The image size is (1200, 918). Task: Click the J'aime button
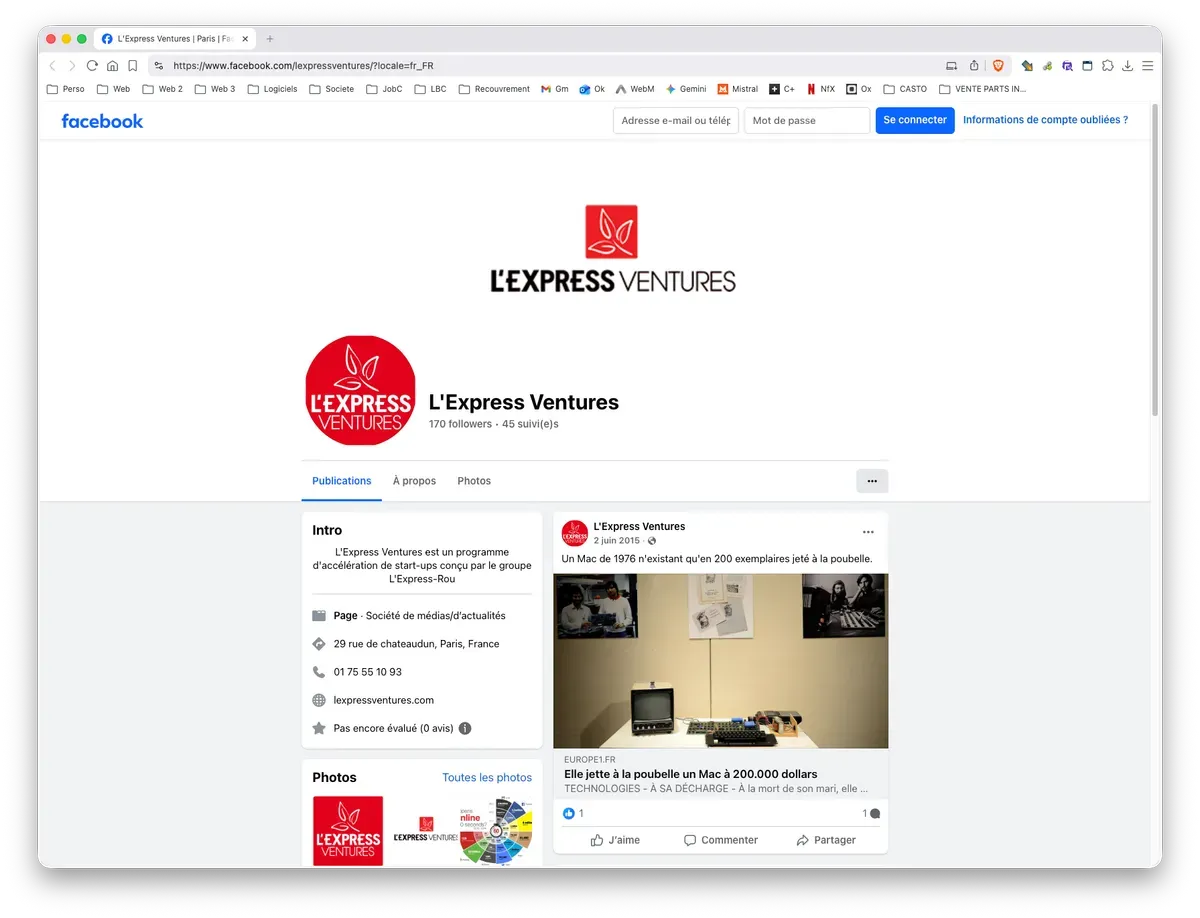615,840
